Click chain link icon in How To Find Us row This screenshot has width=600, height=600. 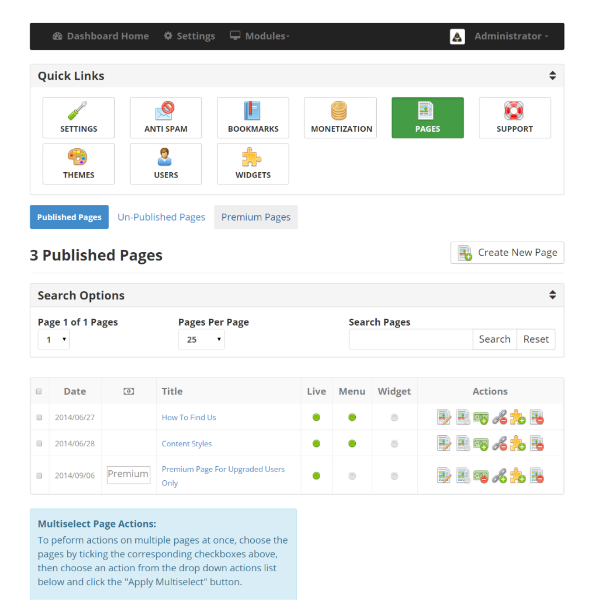(x=500, y=417)
